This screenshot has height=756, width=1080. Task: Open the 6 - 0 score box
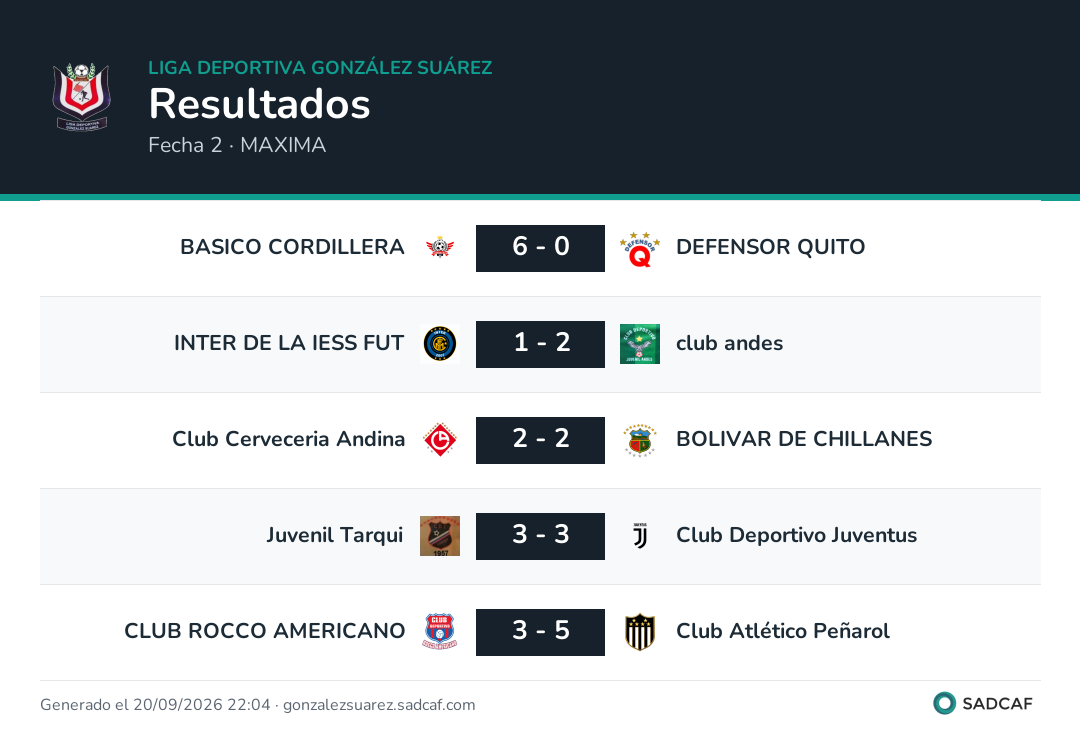(541, 248)
